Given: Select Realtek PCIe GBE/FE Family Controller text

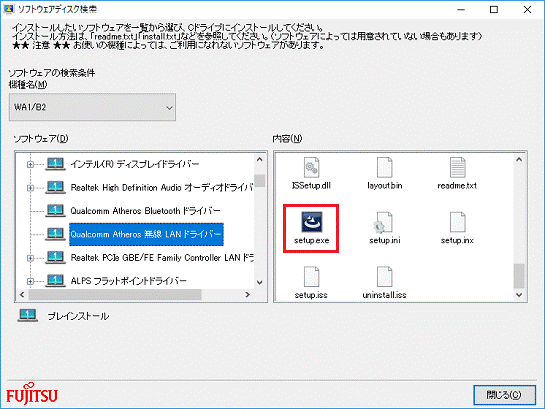Looking at the screenshot, I should 162,258.
